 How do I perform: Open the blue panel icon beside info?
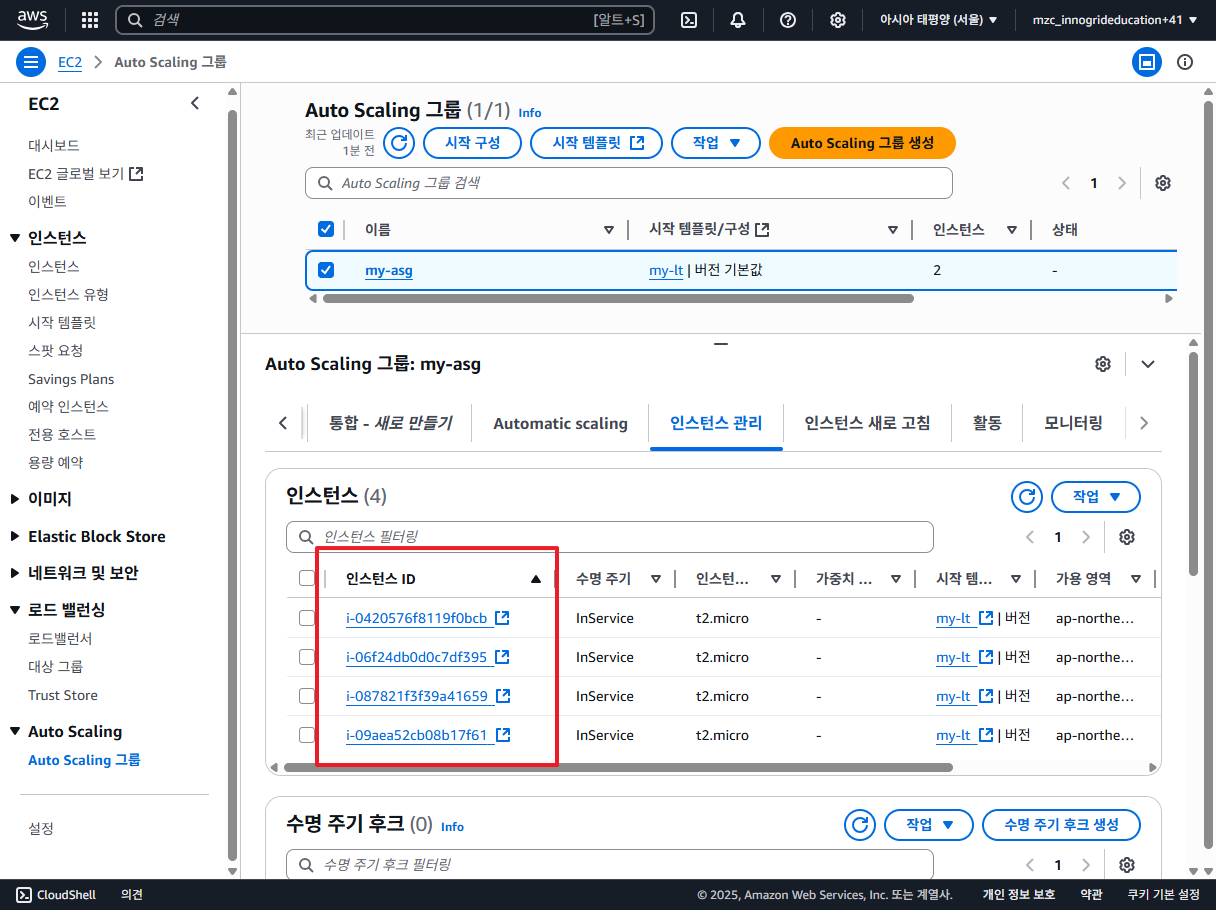[x=1147, y=62]
